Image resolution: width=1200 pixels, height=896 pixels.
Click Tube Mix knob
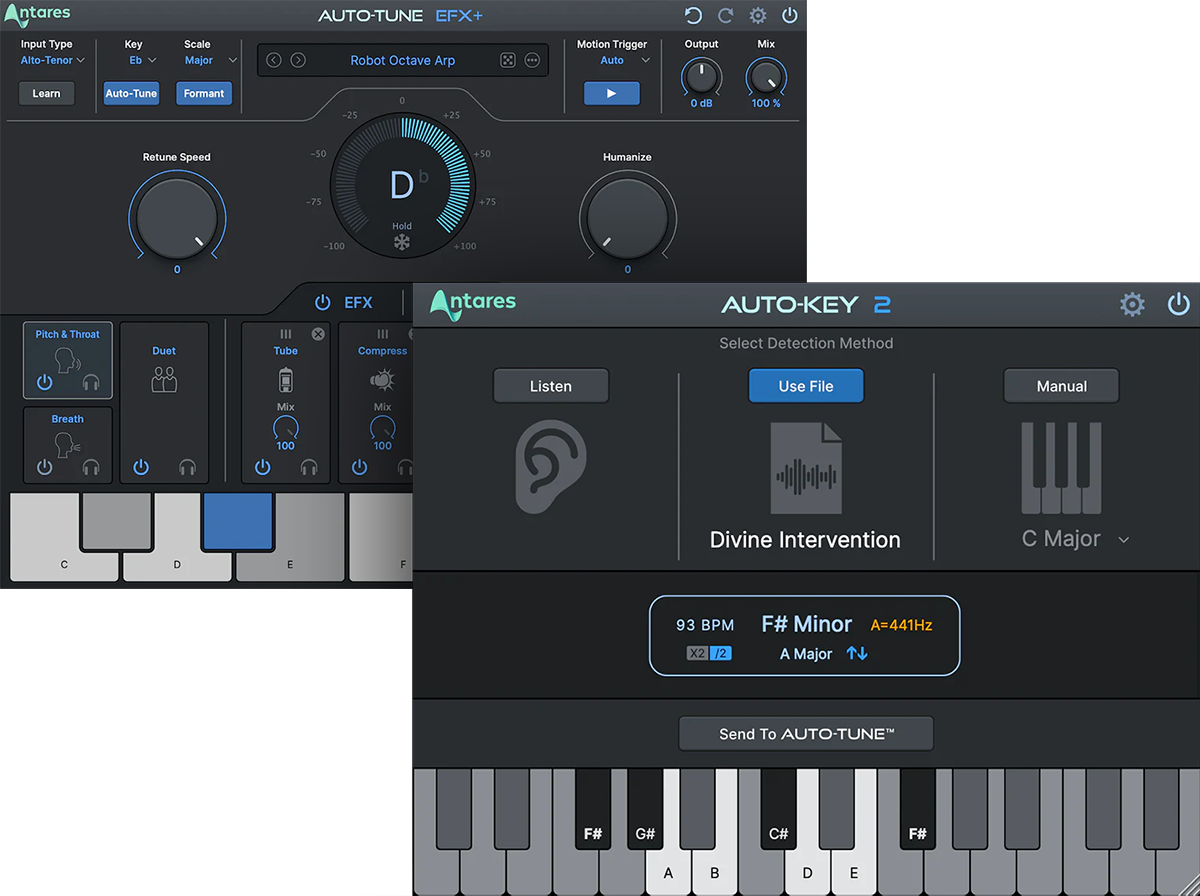click(x=286, y=428)
